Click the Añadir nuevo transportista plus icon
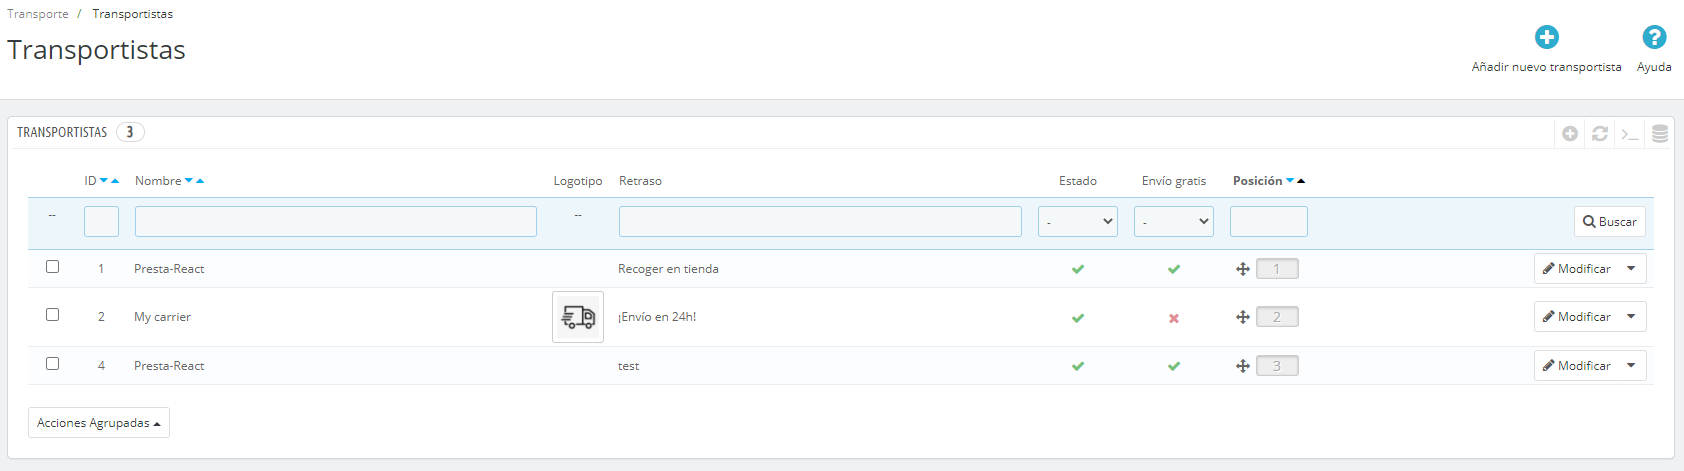This screenshot has width=1684, height=471. pyautogui.click(x=1546, y=37)
